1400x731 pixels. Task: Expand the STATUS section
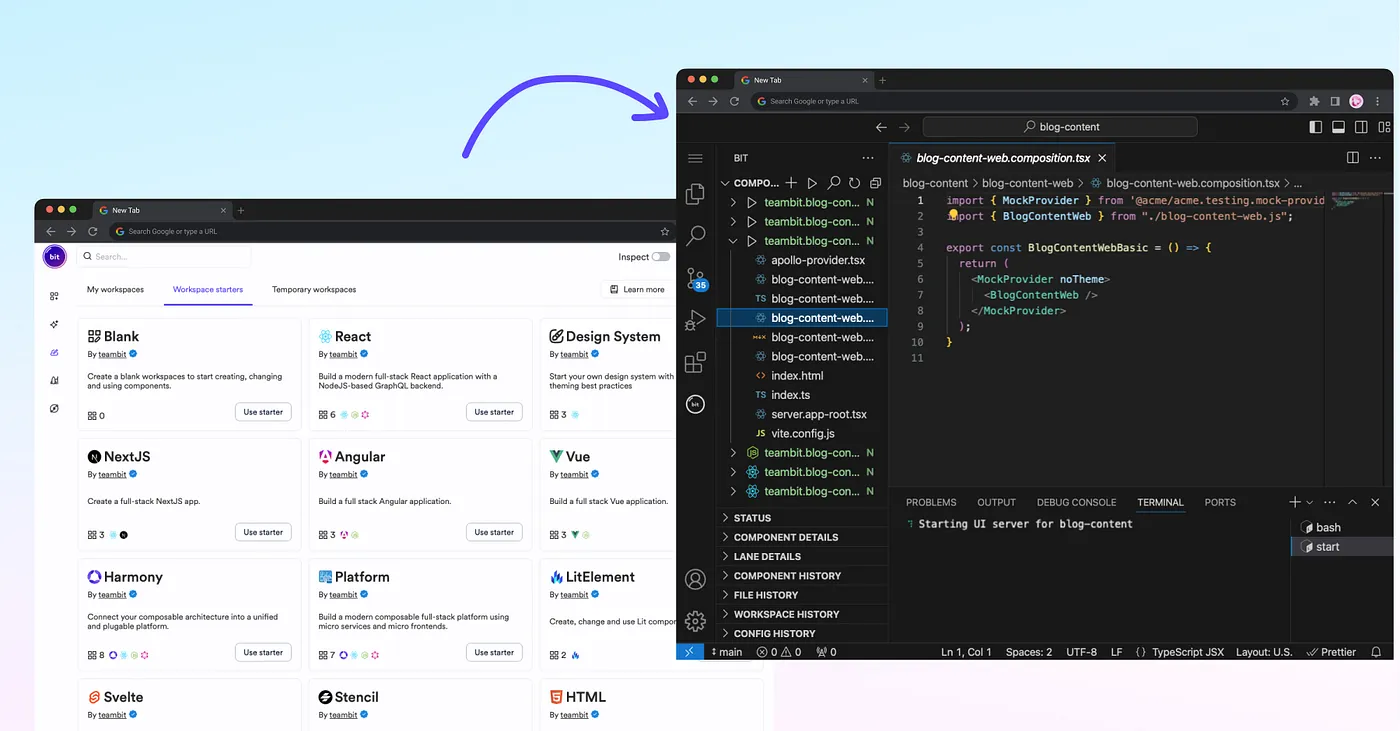click(752, 518)
